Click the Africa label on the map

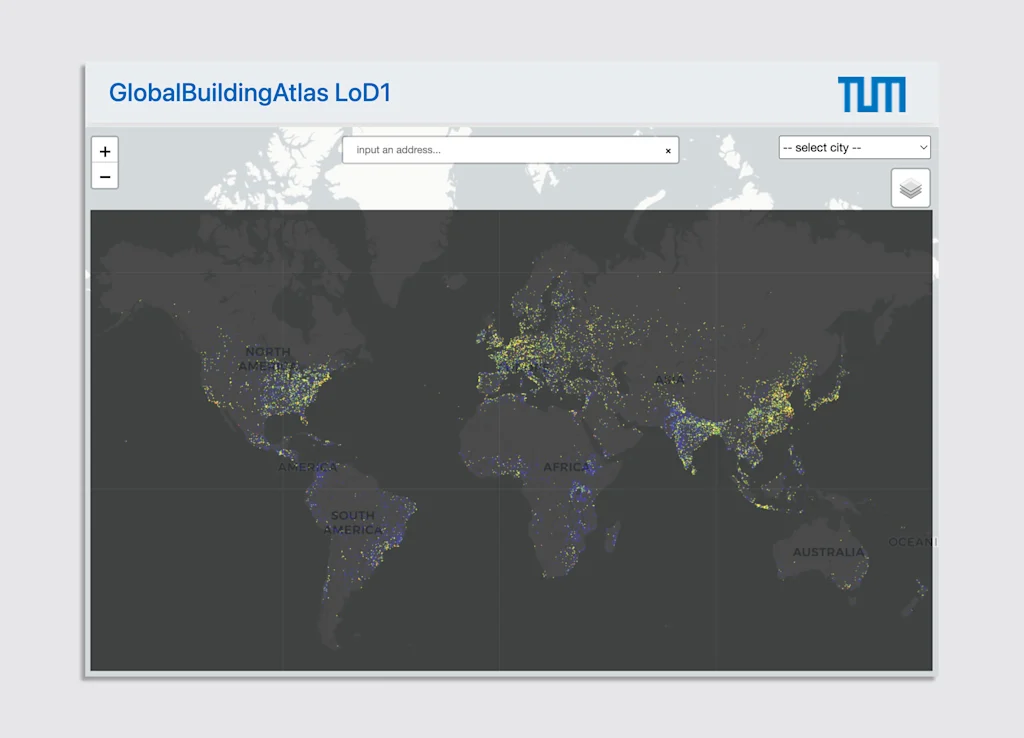click(566, 467)
